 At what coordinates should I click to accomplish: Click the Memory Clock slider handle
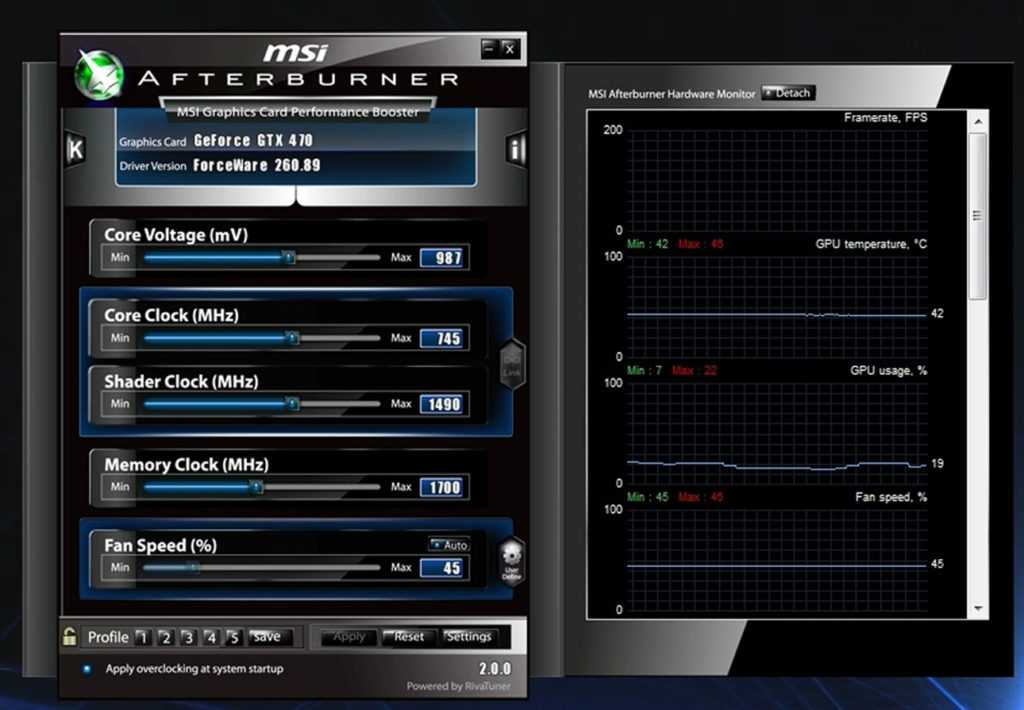click(x=257, y=487)
